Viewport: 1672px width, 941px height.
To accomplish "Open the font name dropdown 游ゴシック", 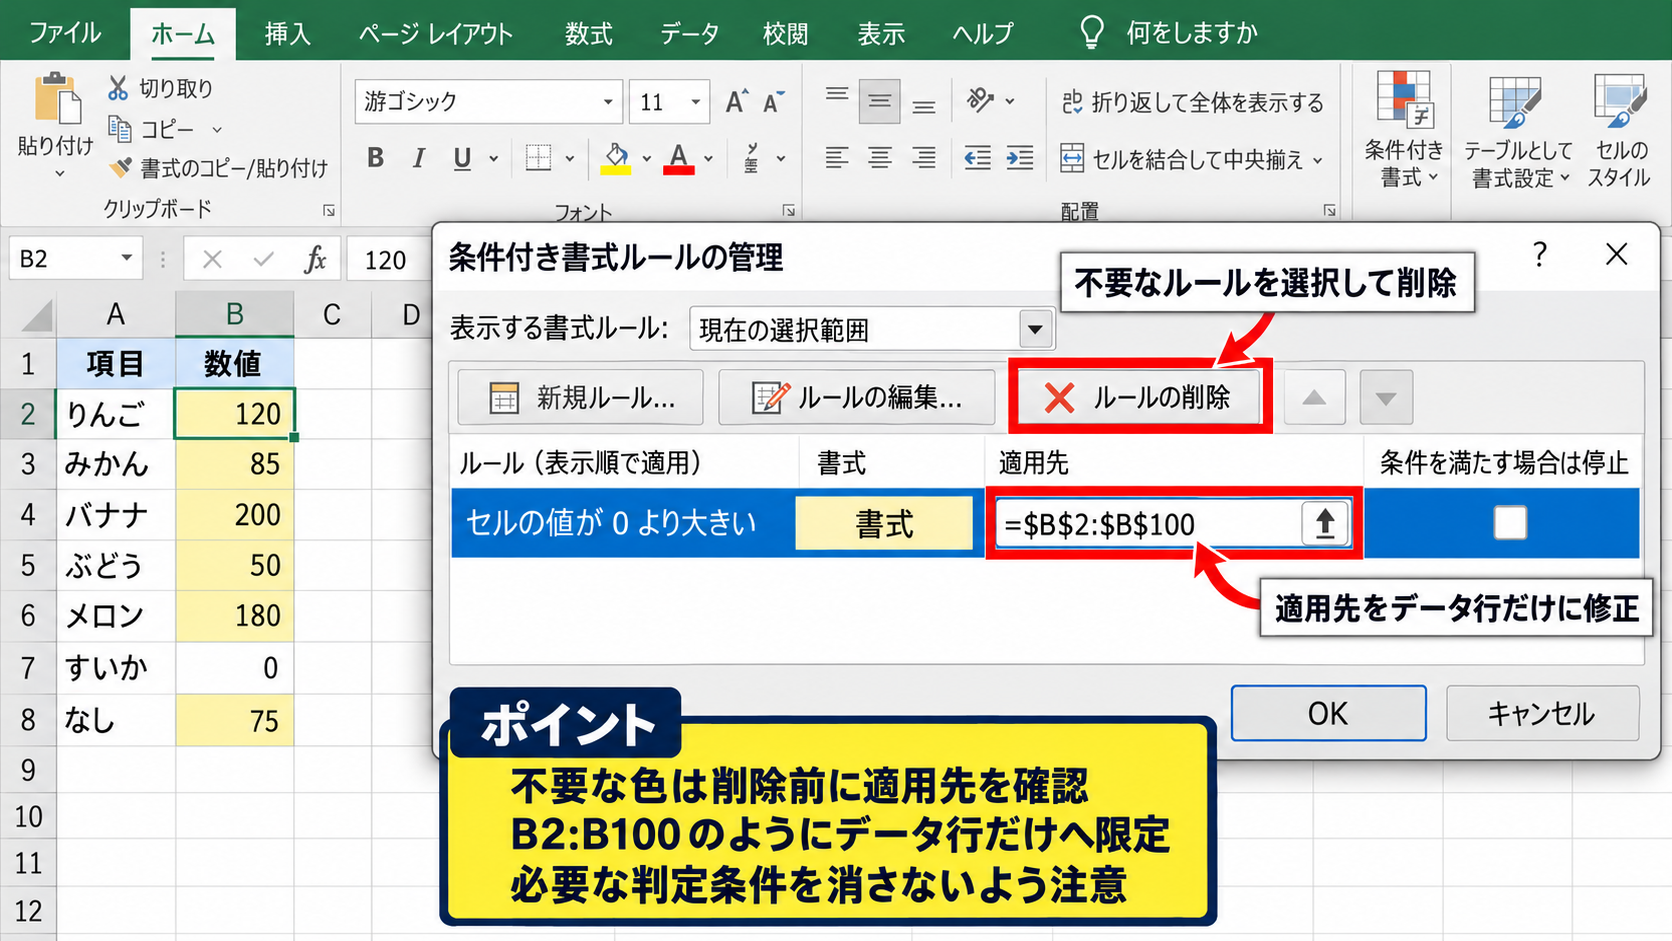I will (607, 102).
